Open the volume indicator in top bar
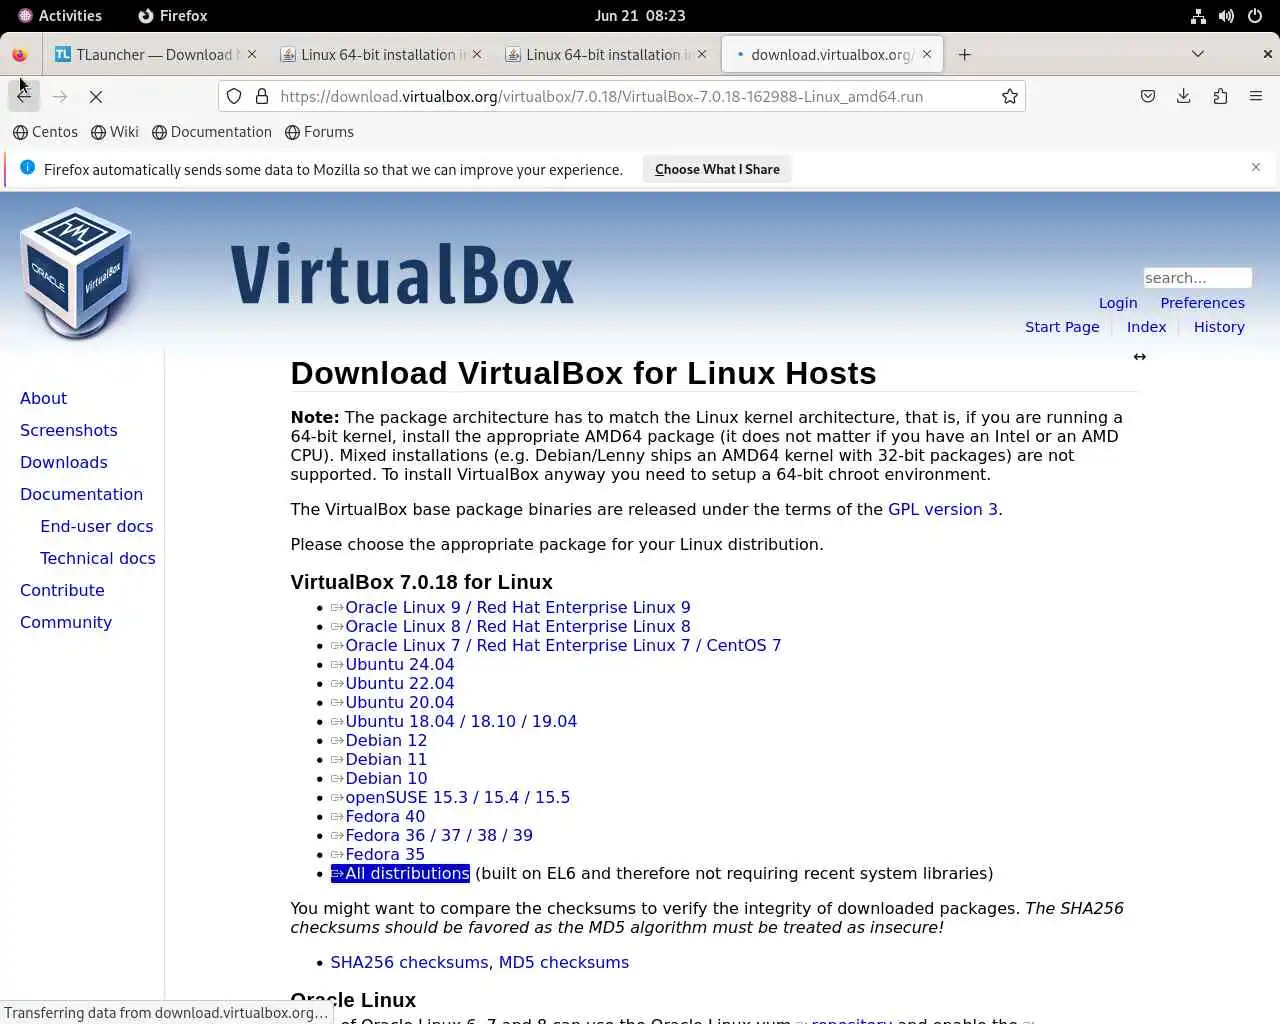The width and height of the screenshot is (1280, 1024). coord(1226,16)
